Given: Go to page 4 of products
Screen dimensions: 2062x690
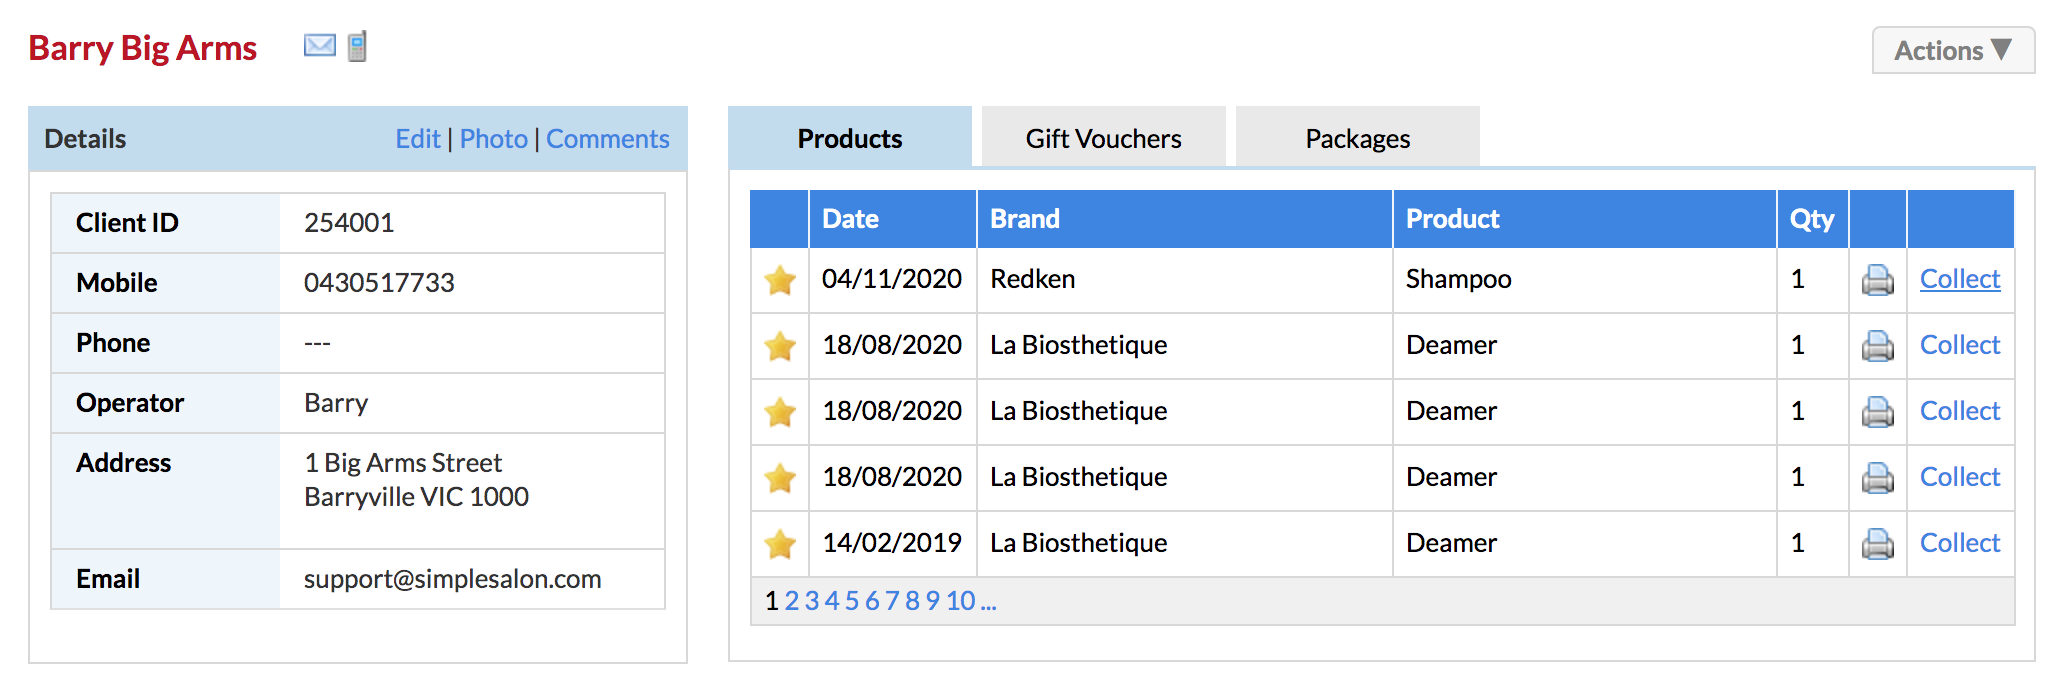Looking at the screenshot, I should pos(832,601).
